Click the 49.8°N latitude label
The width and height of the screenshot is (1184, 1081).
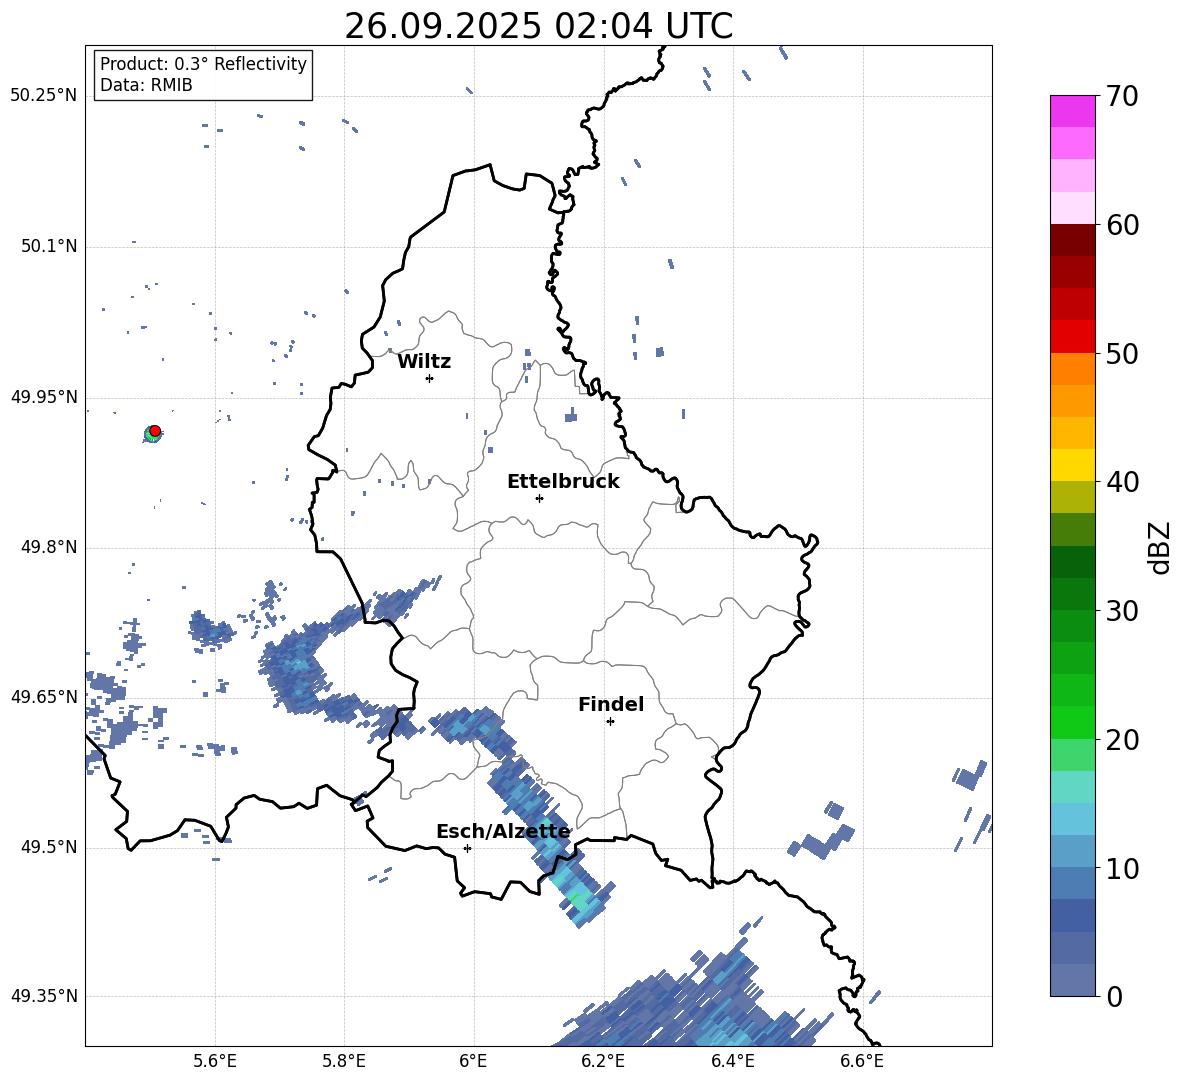click(49, 547)
